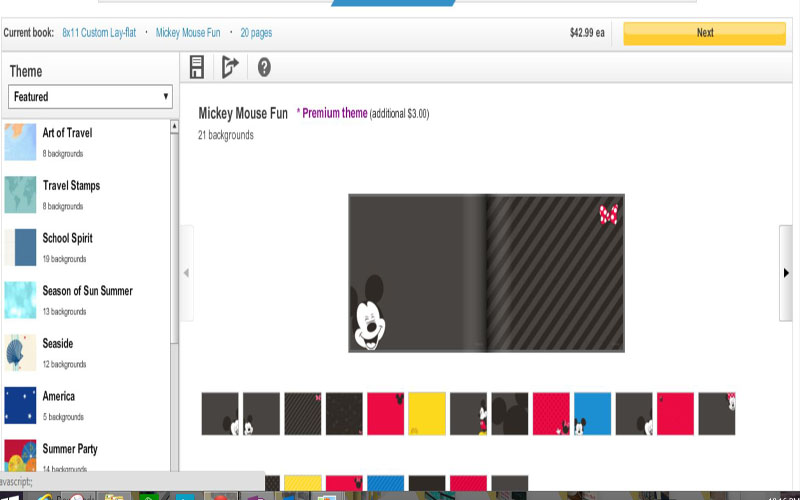The width and height of the screenshot is (800, 500).
Task: Click the 20 pages link
Action: [256, 33]
